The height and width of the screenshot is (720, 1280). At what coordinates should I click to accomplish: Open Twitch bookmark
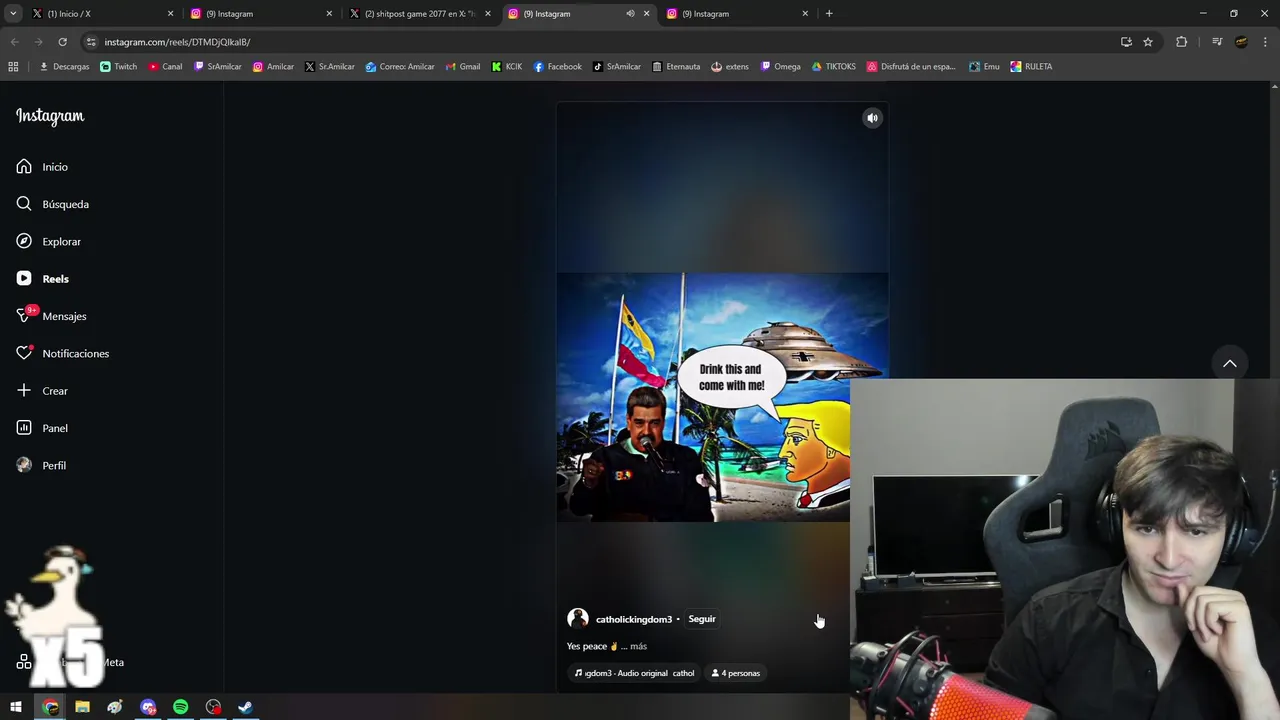(x=119, y=67)
